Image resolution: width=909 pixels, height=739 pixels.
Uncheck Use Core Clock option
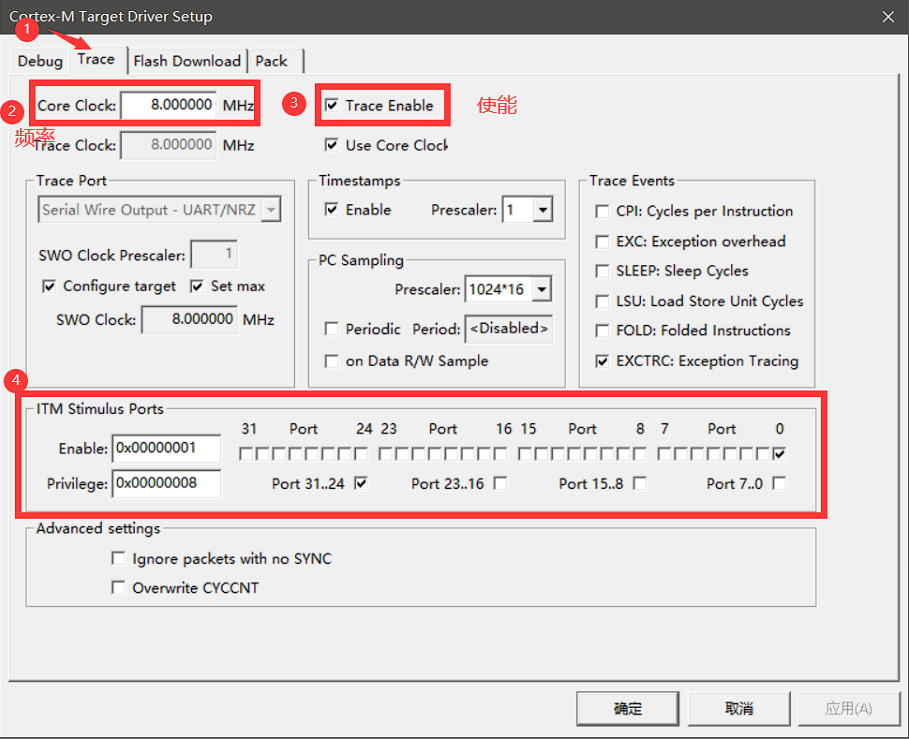(x=332, y=145)
